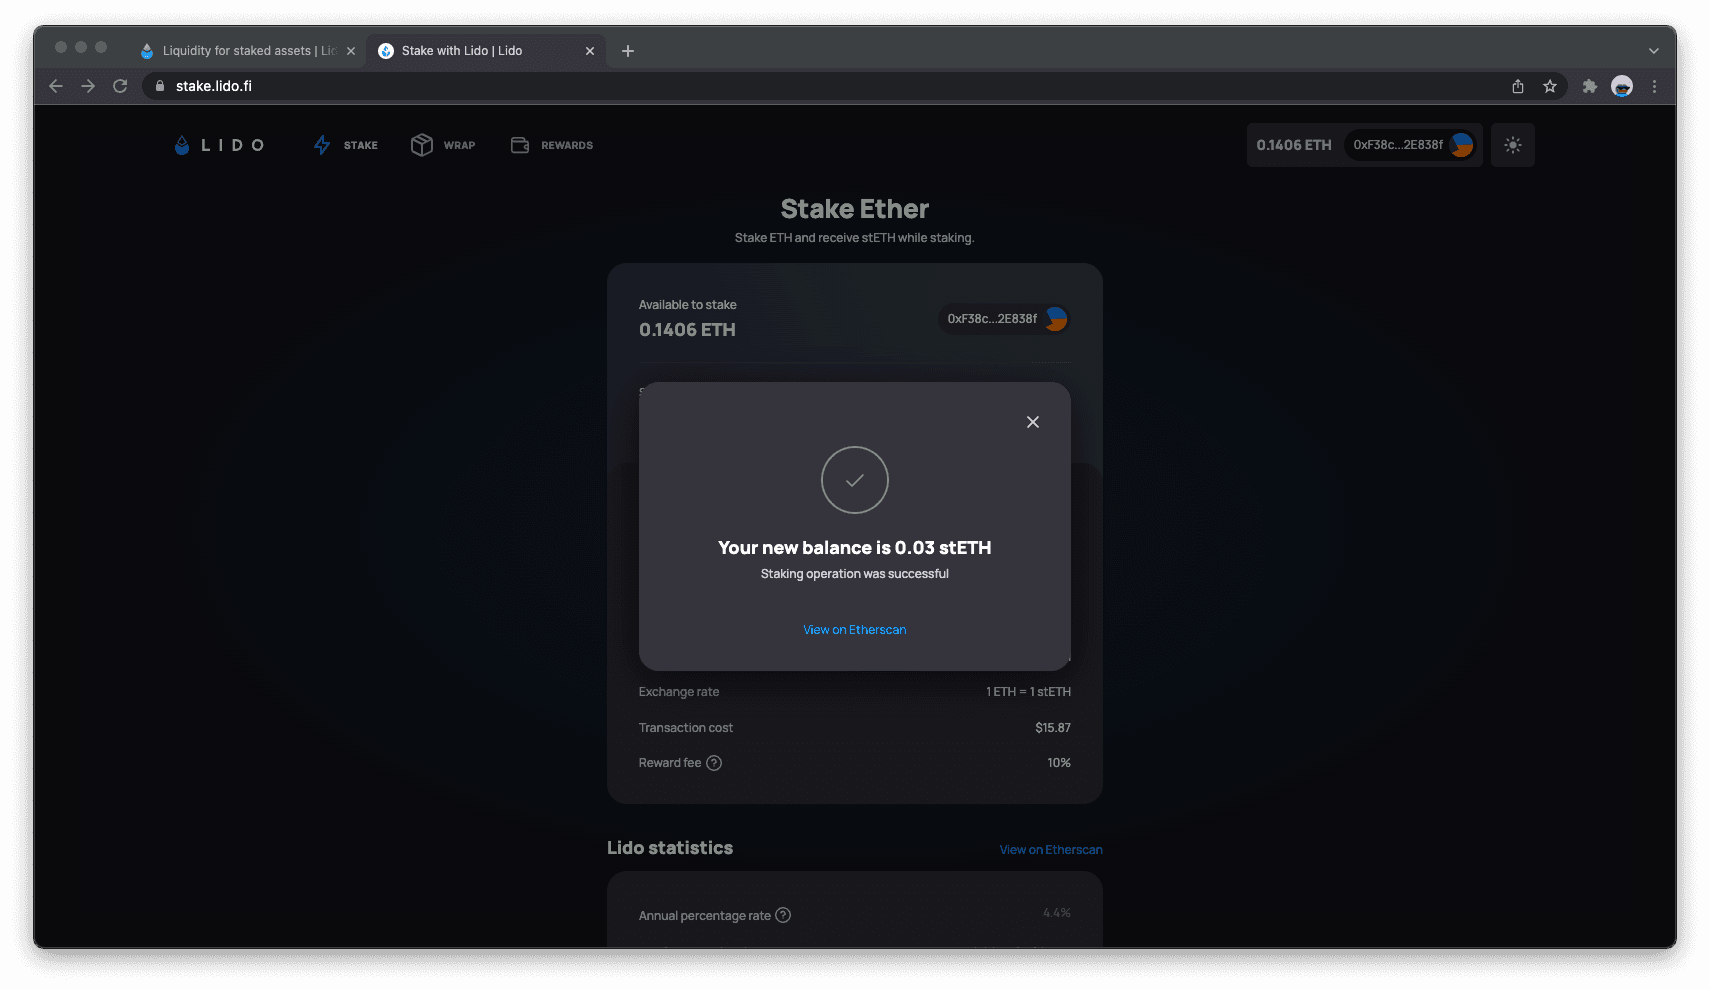
Task: Share this page from the address bar
Action: point(1518,86)
